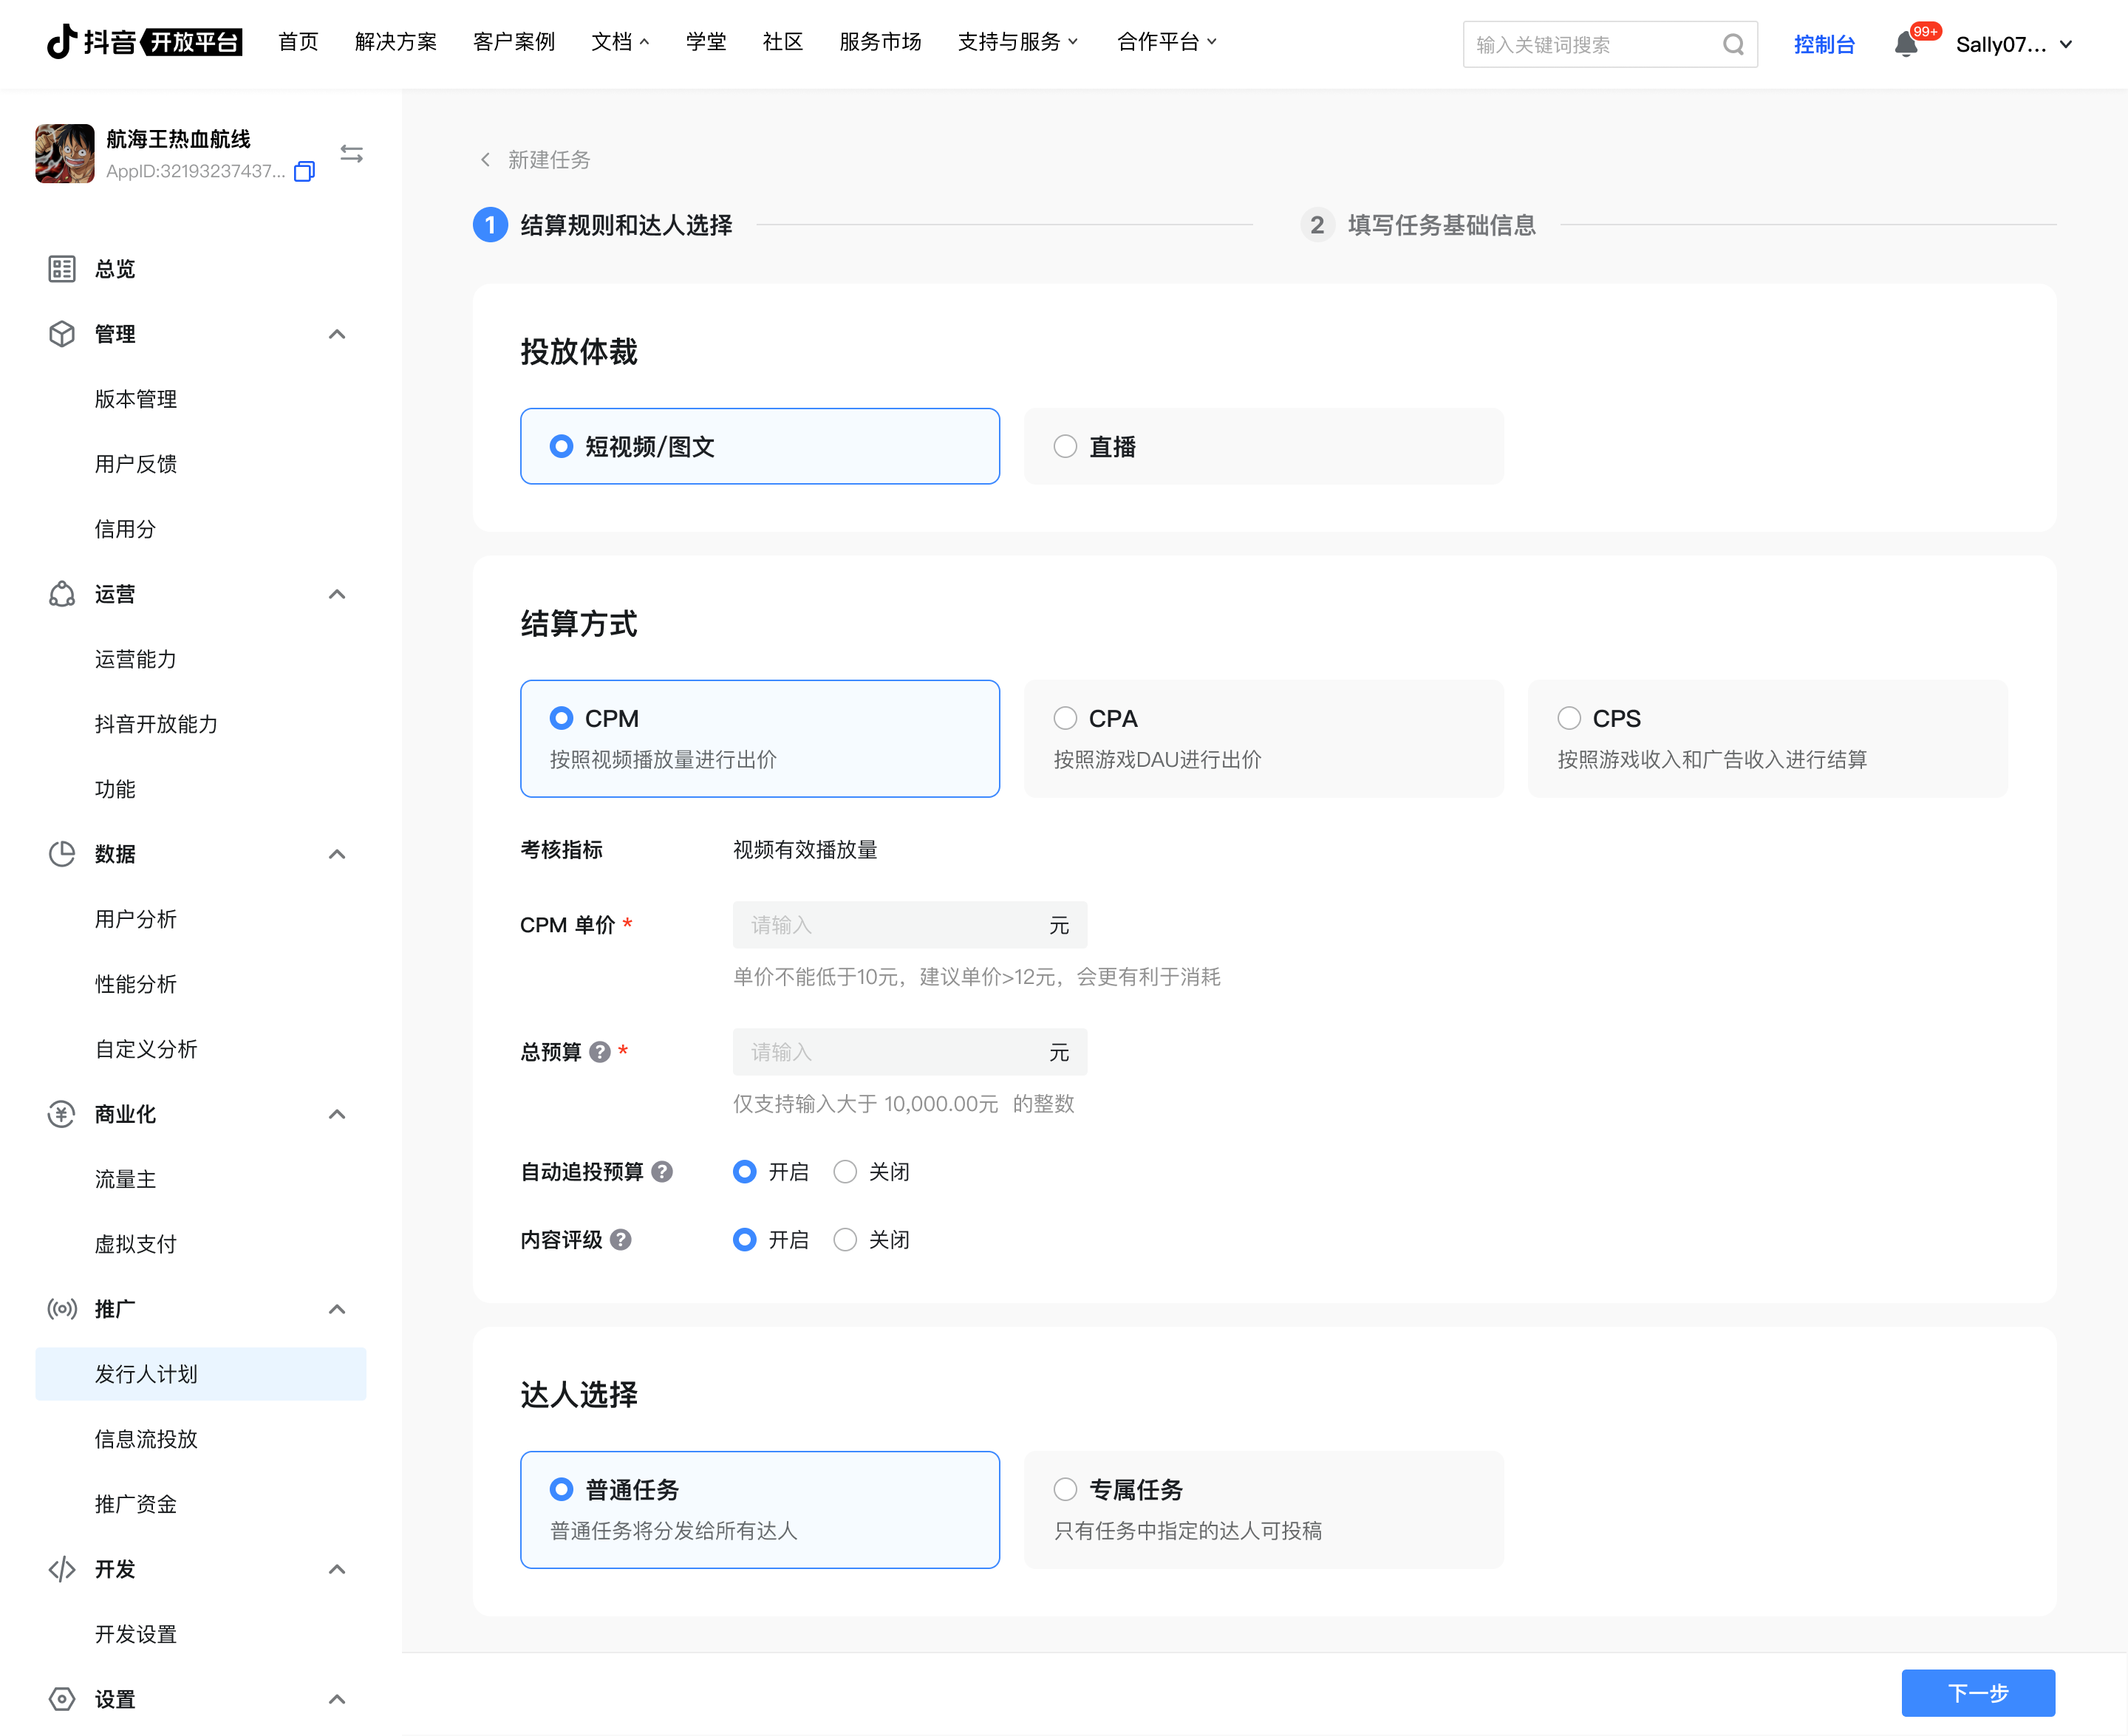Click step 2 circle indicator
The height and width of the screenshot is (1736, 2128).
click(x=1317, y=225)
